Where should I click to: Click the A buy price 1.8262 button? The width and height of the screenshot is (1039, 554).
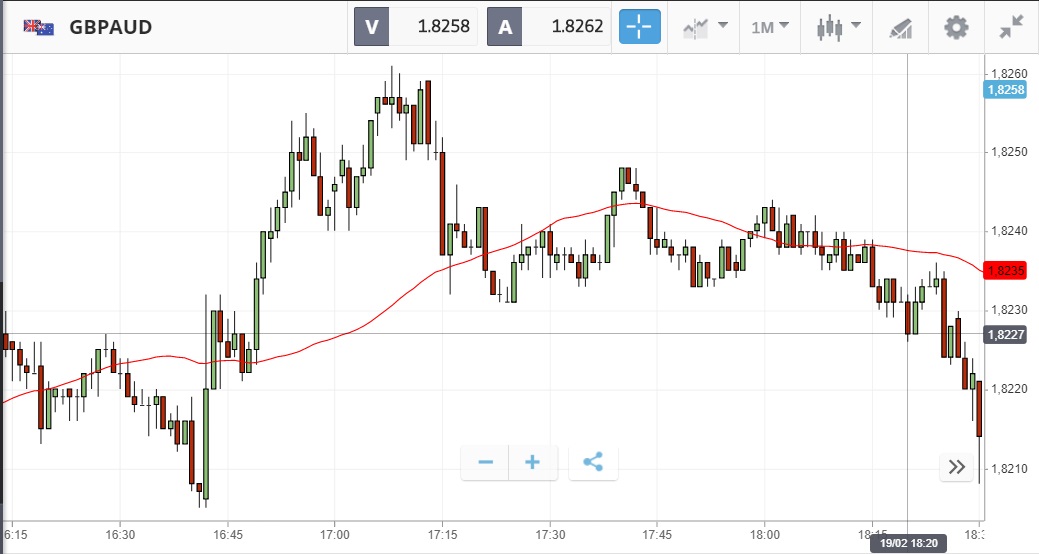(x=549, y=26)
